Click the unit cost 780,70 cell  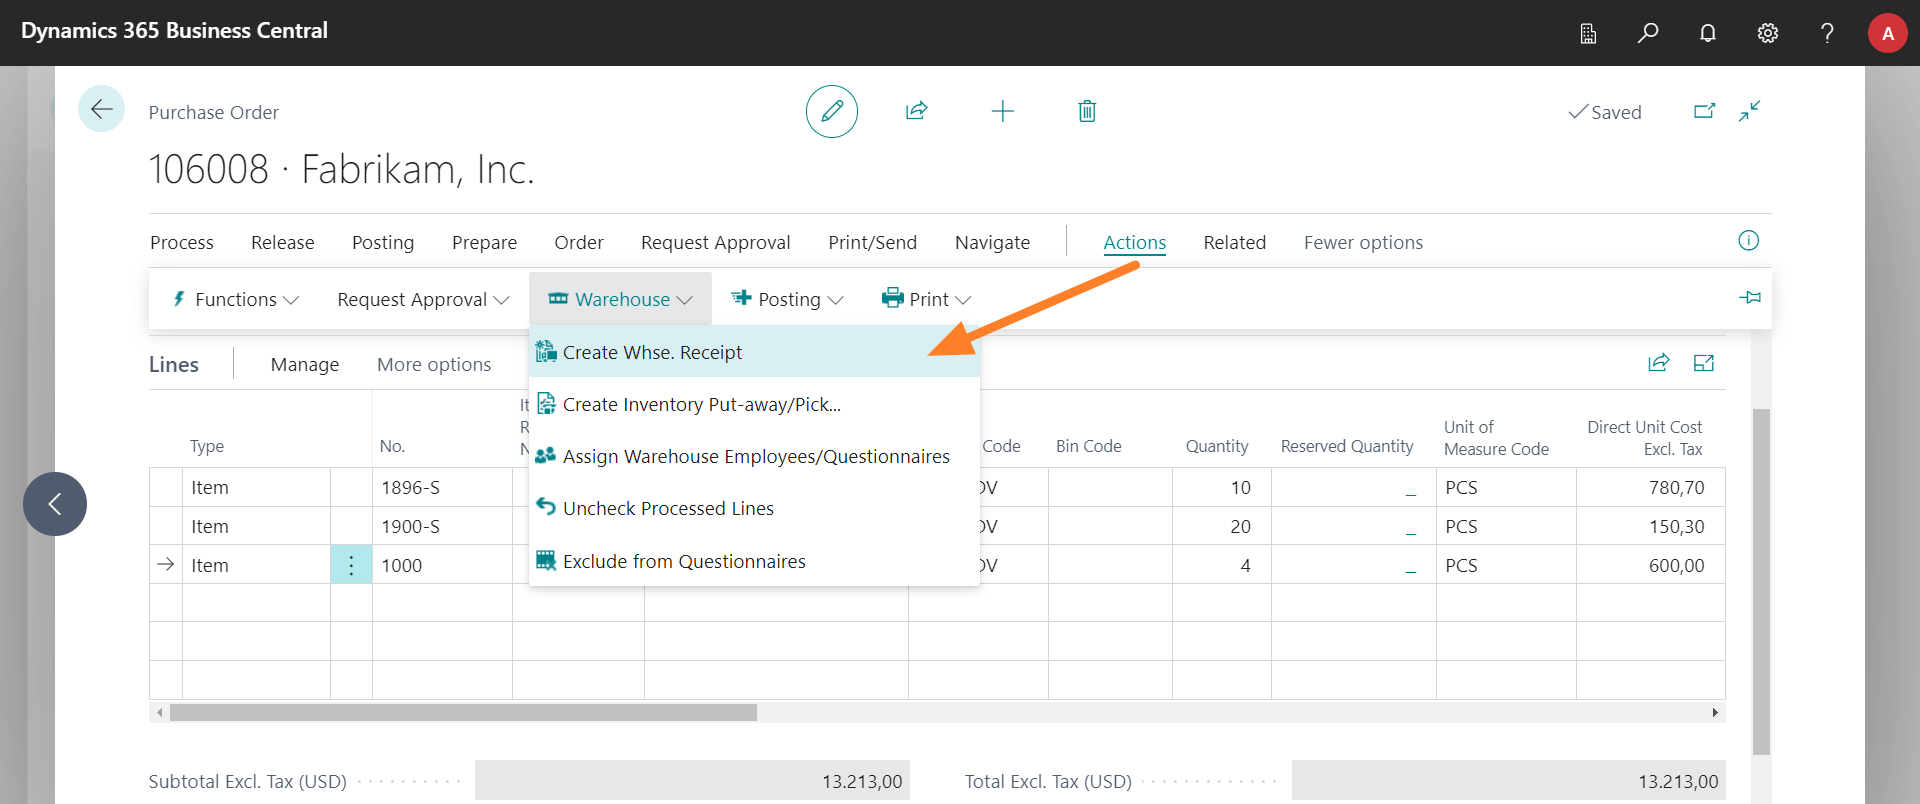pos(1651,487)
